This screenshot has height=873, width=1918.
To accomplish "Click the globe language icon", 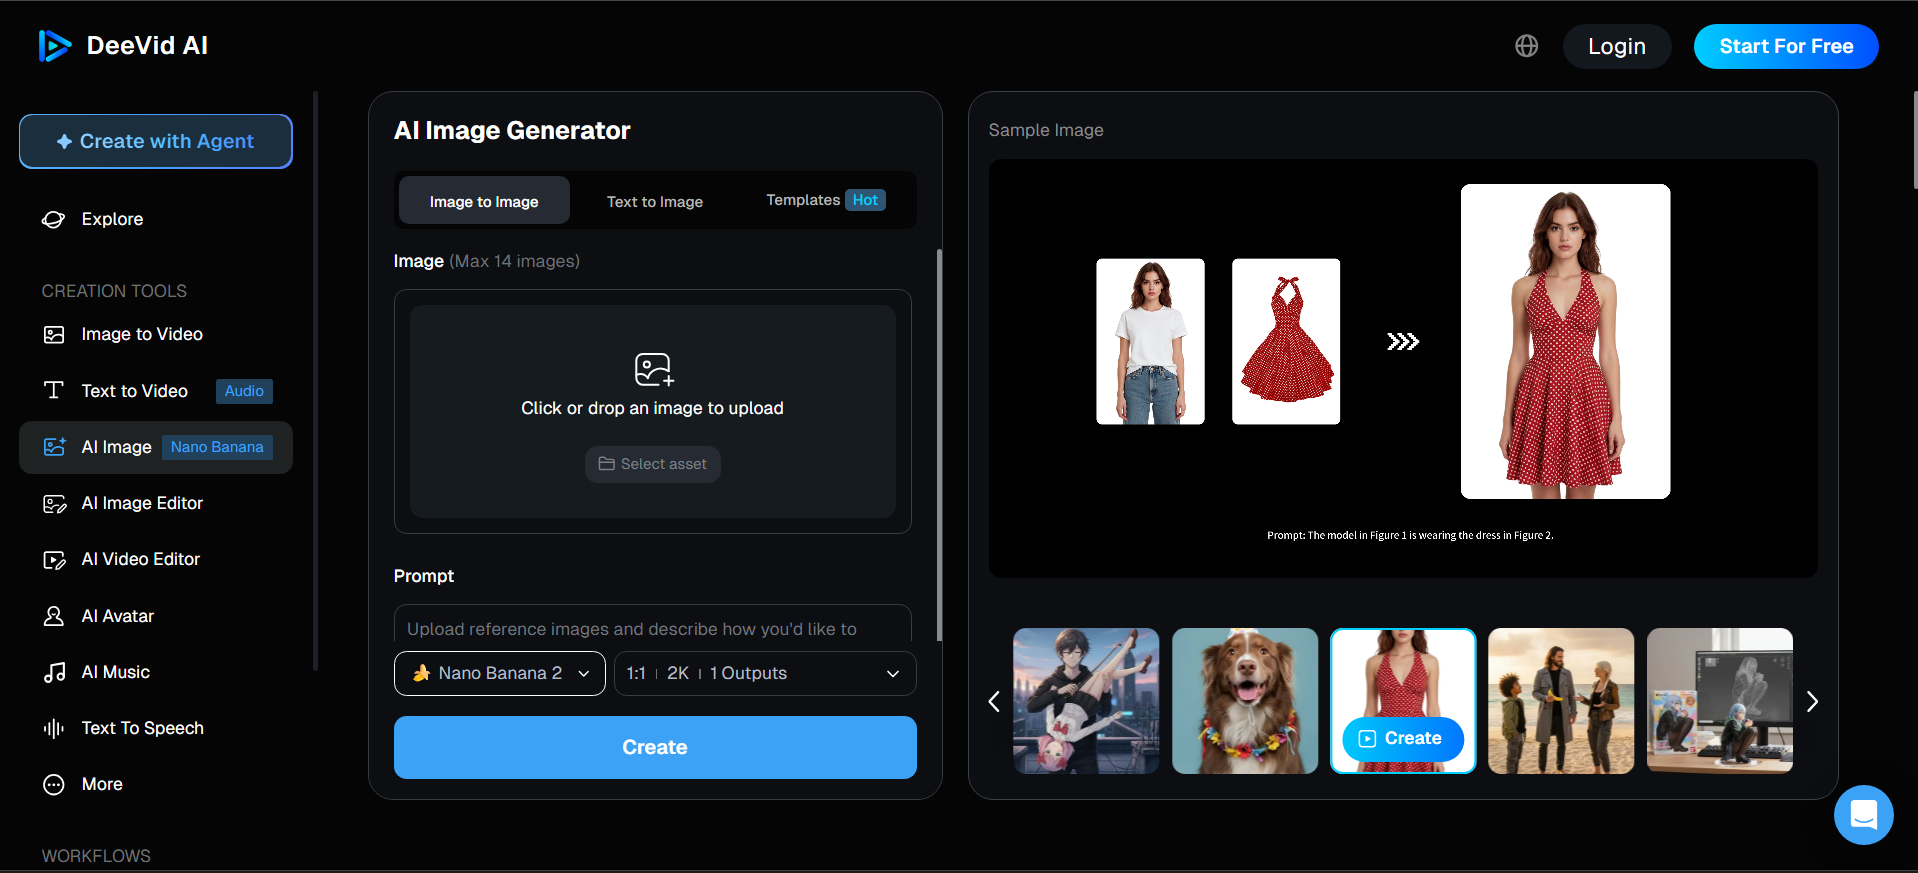I will point(1526,46).
